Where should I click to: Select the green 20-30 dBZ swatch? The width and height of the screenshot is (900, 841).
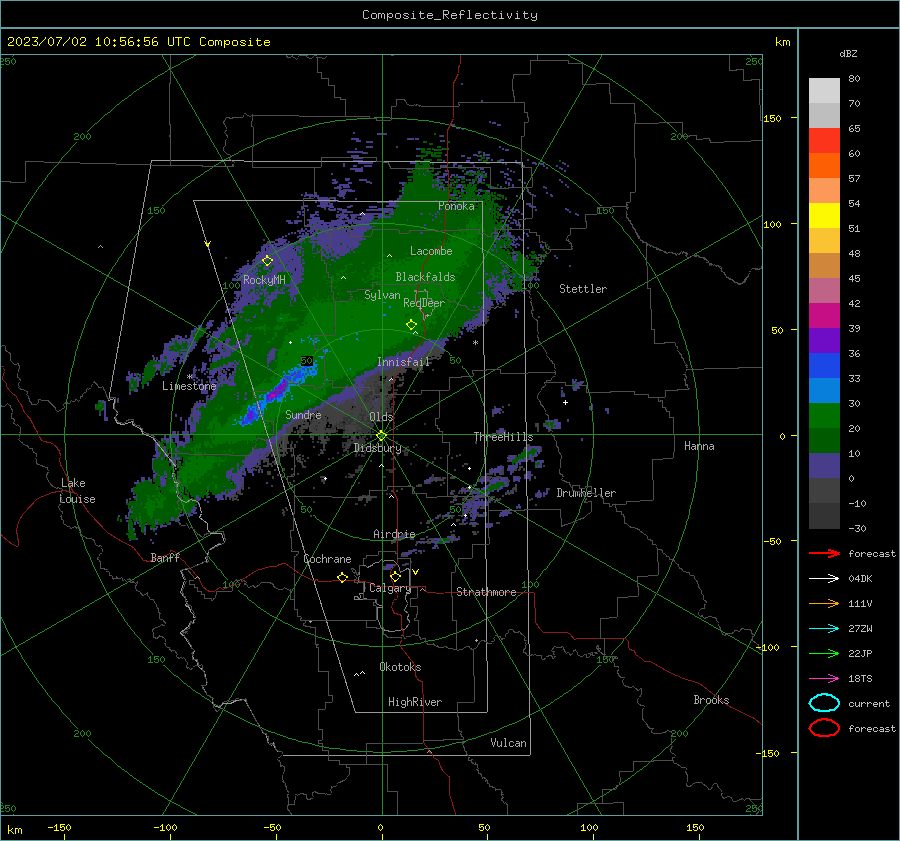point(824,416)
